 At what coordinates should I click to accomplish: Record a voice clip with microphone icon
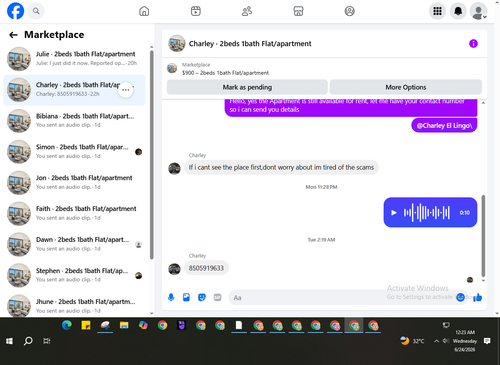(x=171, y=297)
